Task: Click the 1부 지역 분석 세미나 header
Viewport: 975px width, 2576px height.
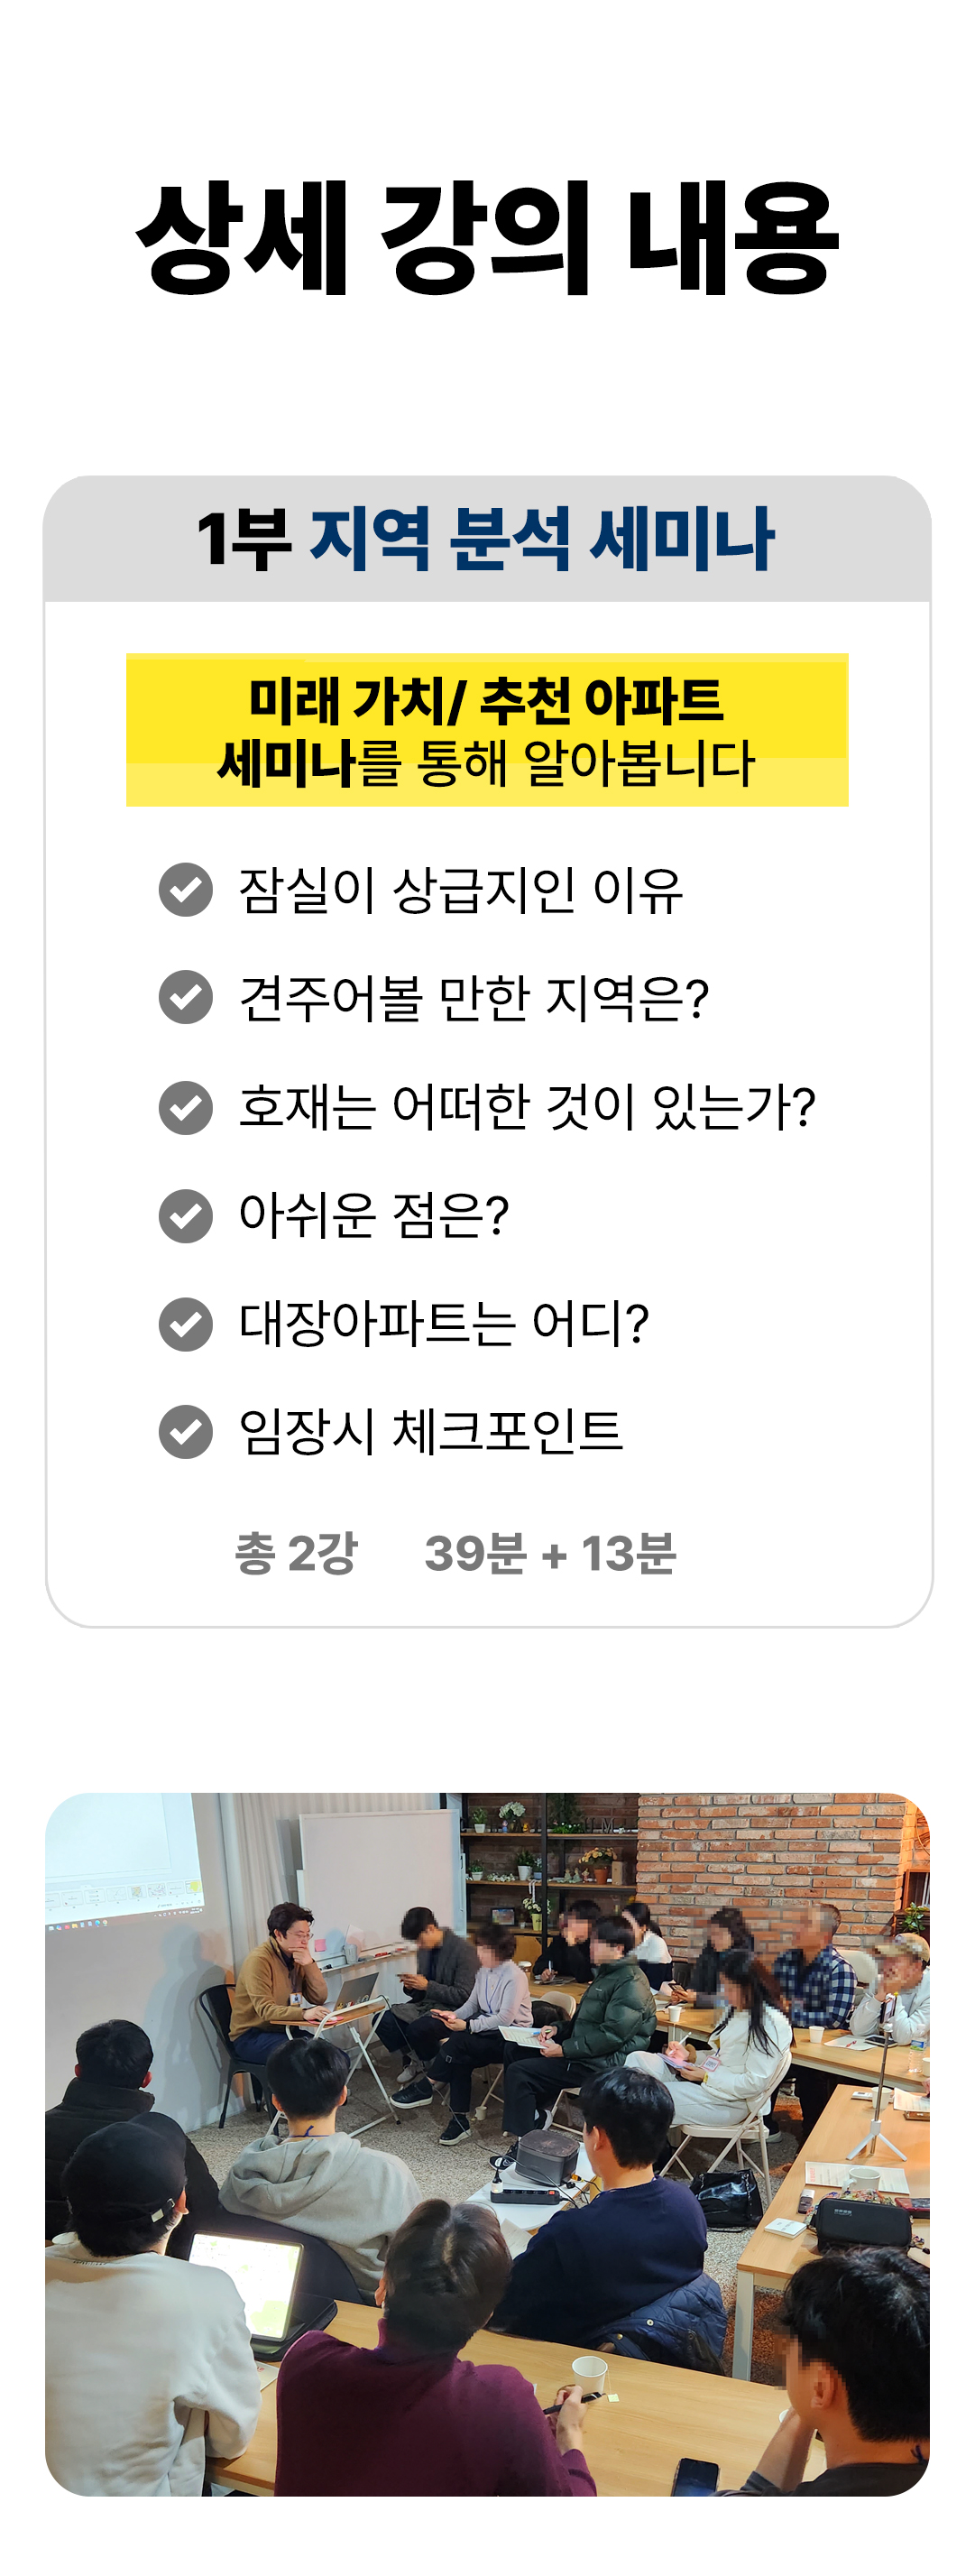Action: point(487,539)
